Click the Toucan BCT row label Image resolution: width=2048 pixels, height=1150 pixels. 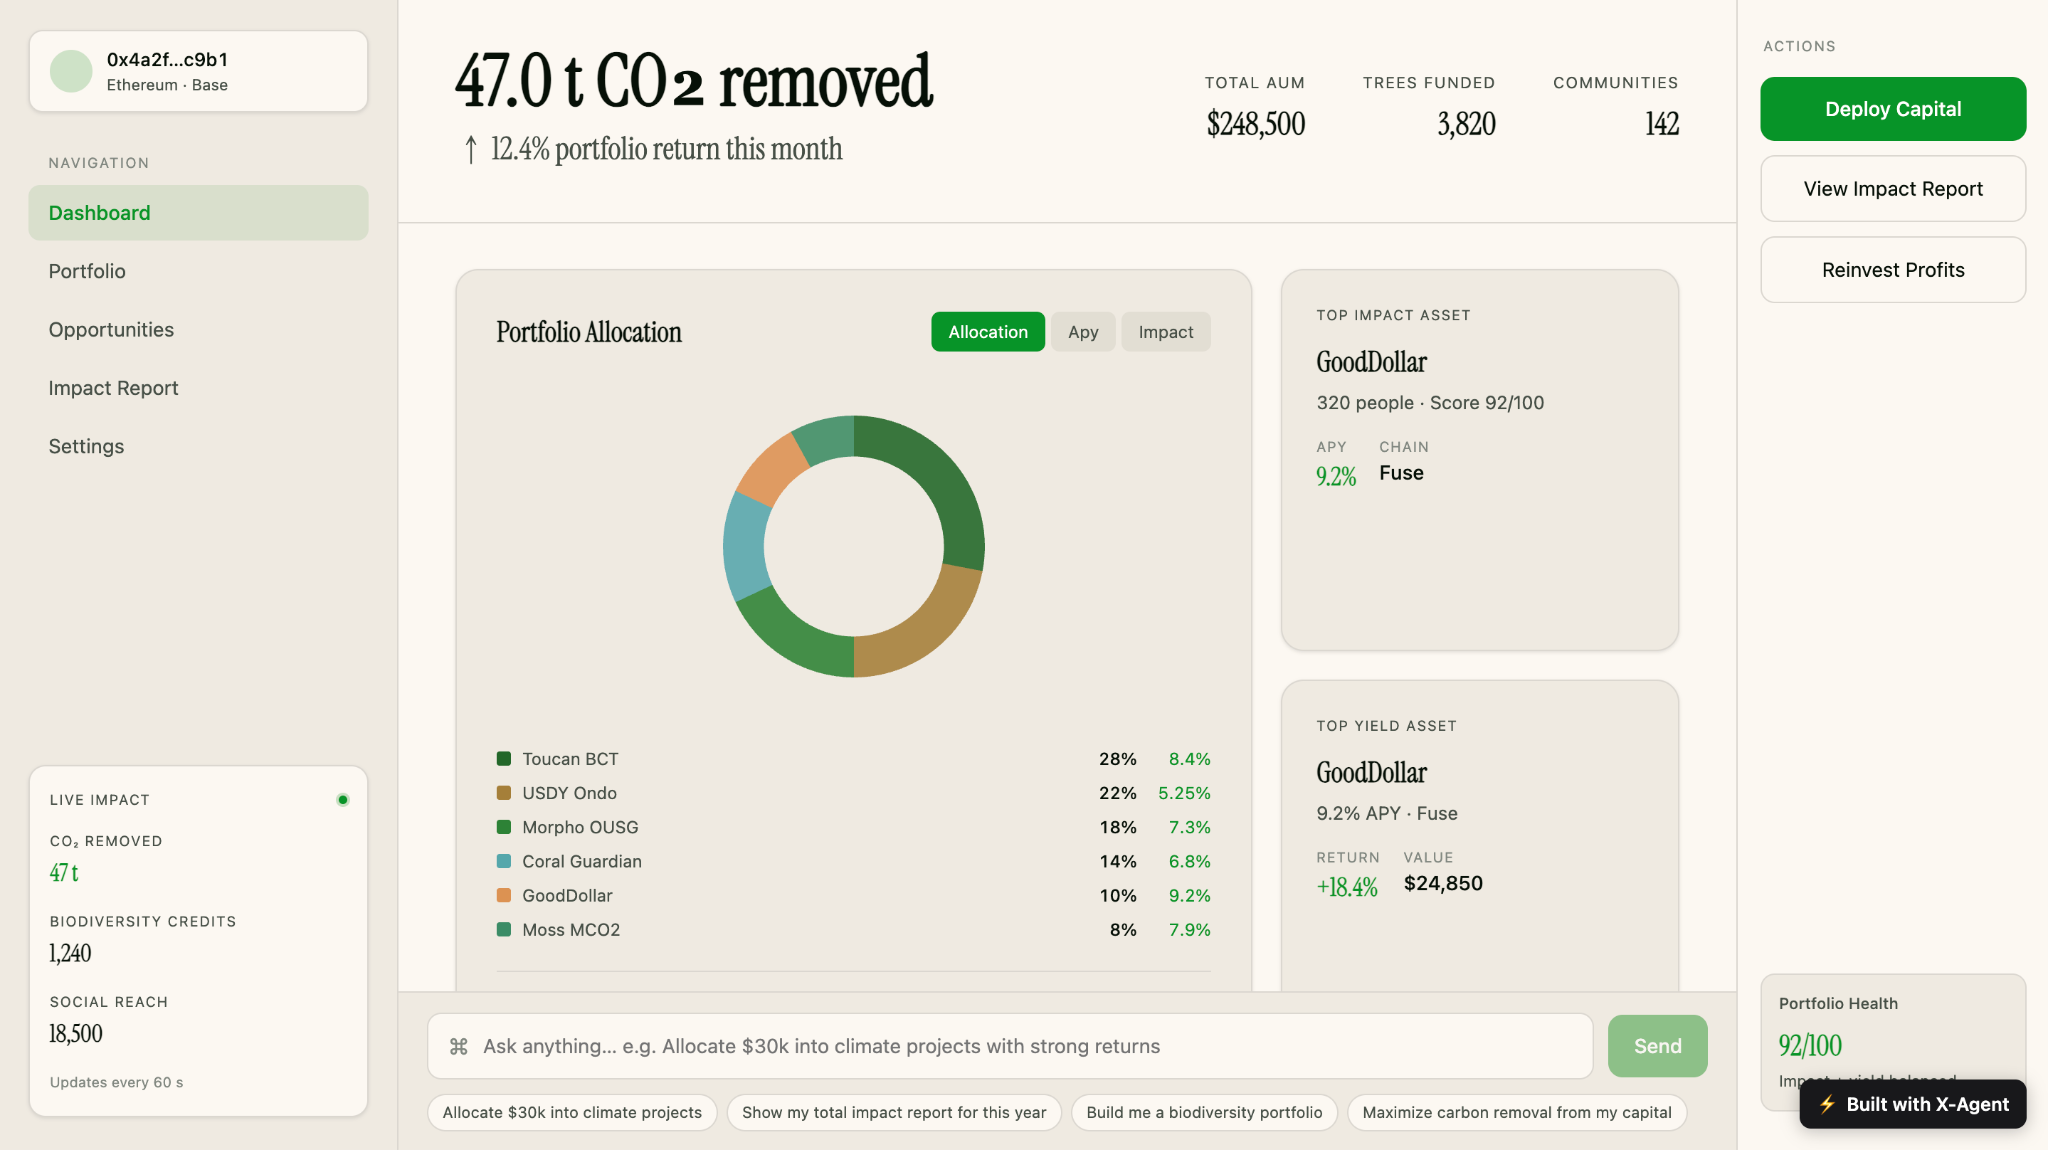(570, 759)
